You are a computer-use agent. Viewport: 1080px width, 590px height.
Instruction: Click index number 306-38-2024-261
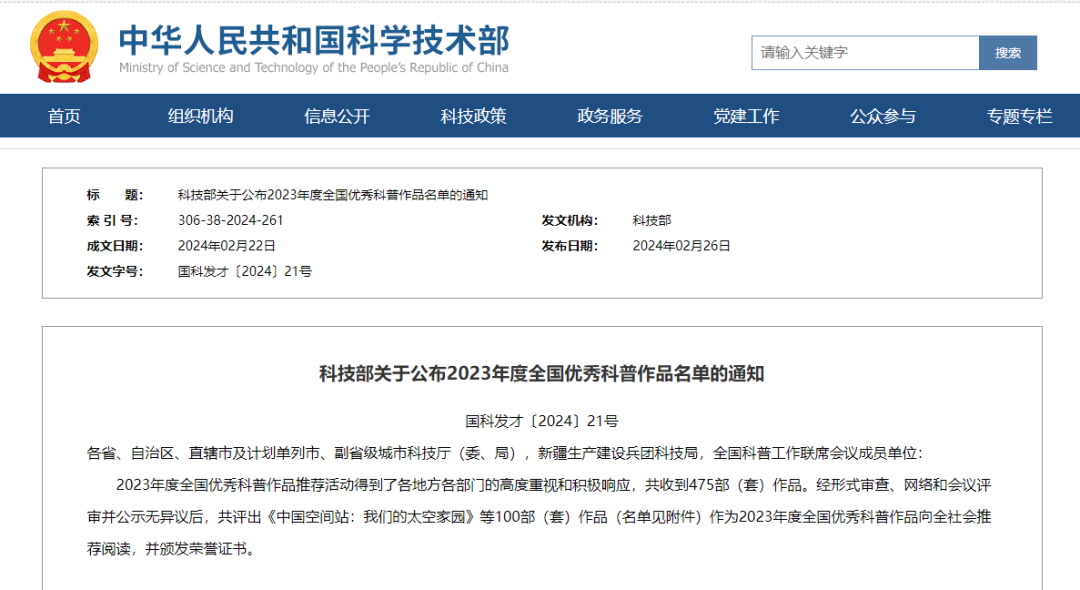[x=230, y=220]
